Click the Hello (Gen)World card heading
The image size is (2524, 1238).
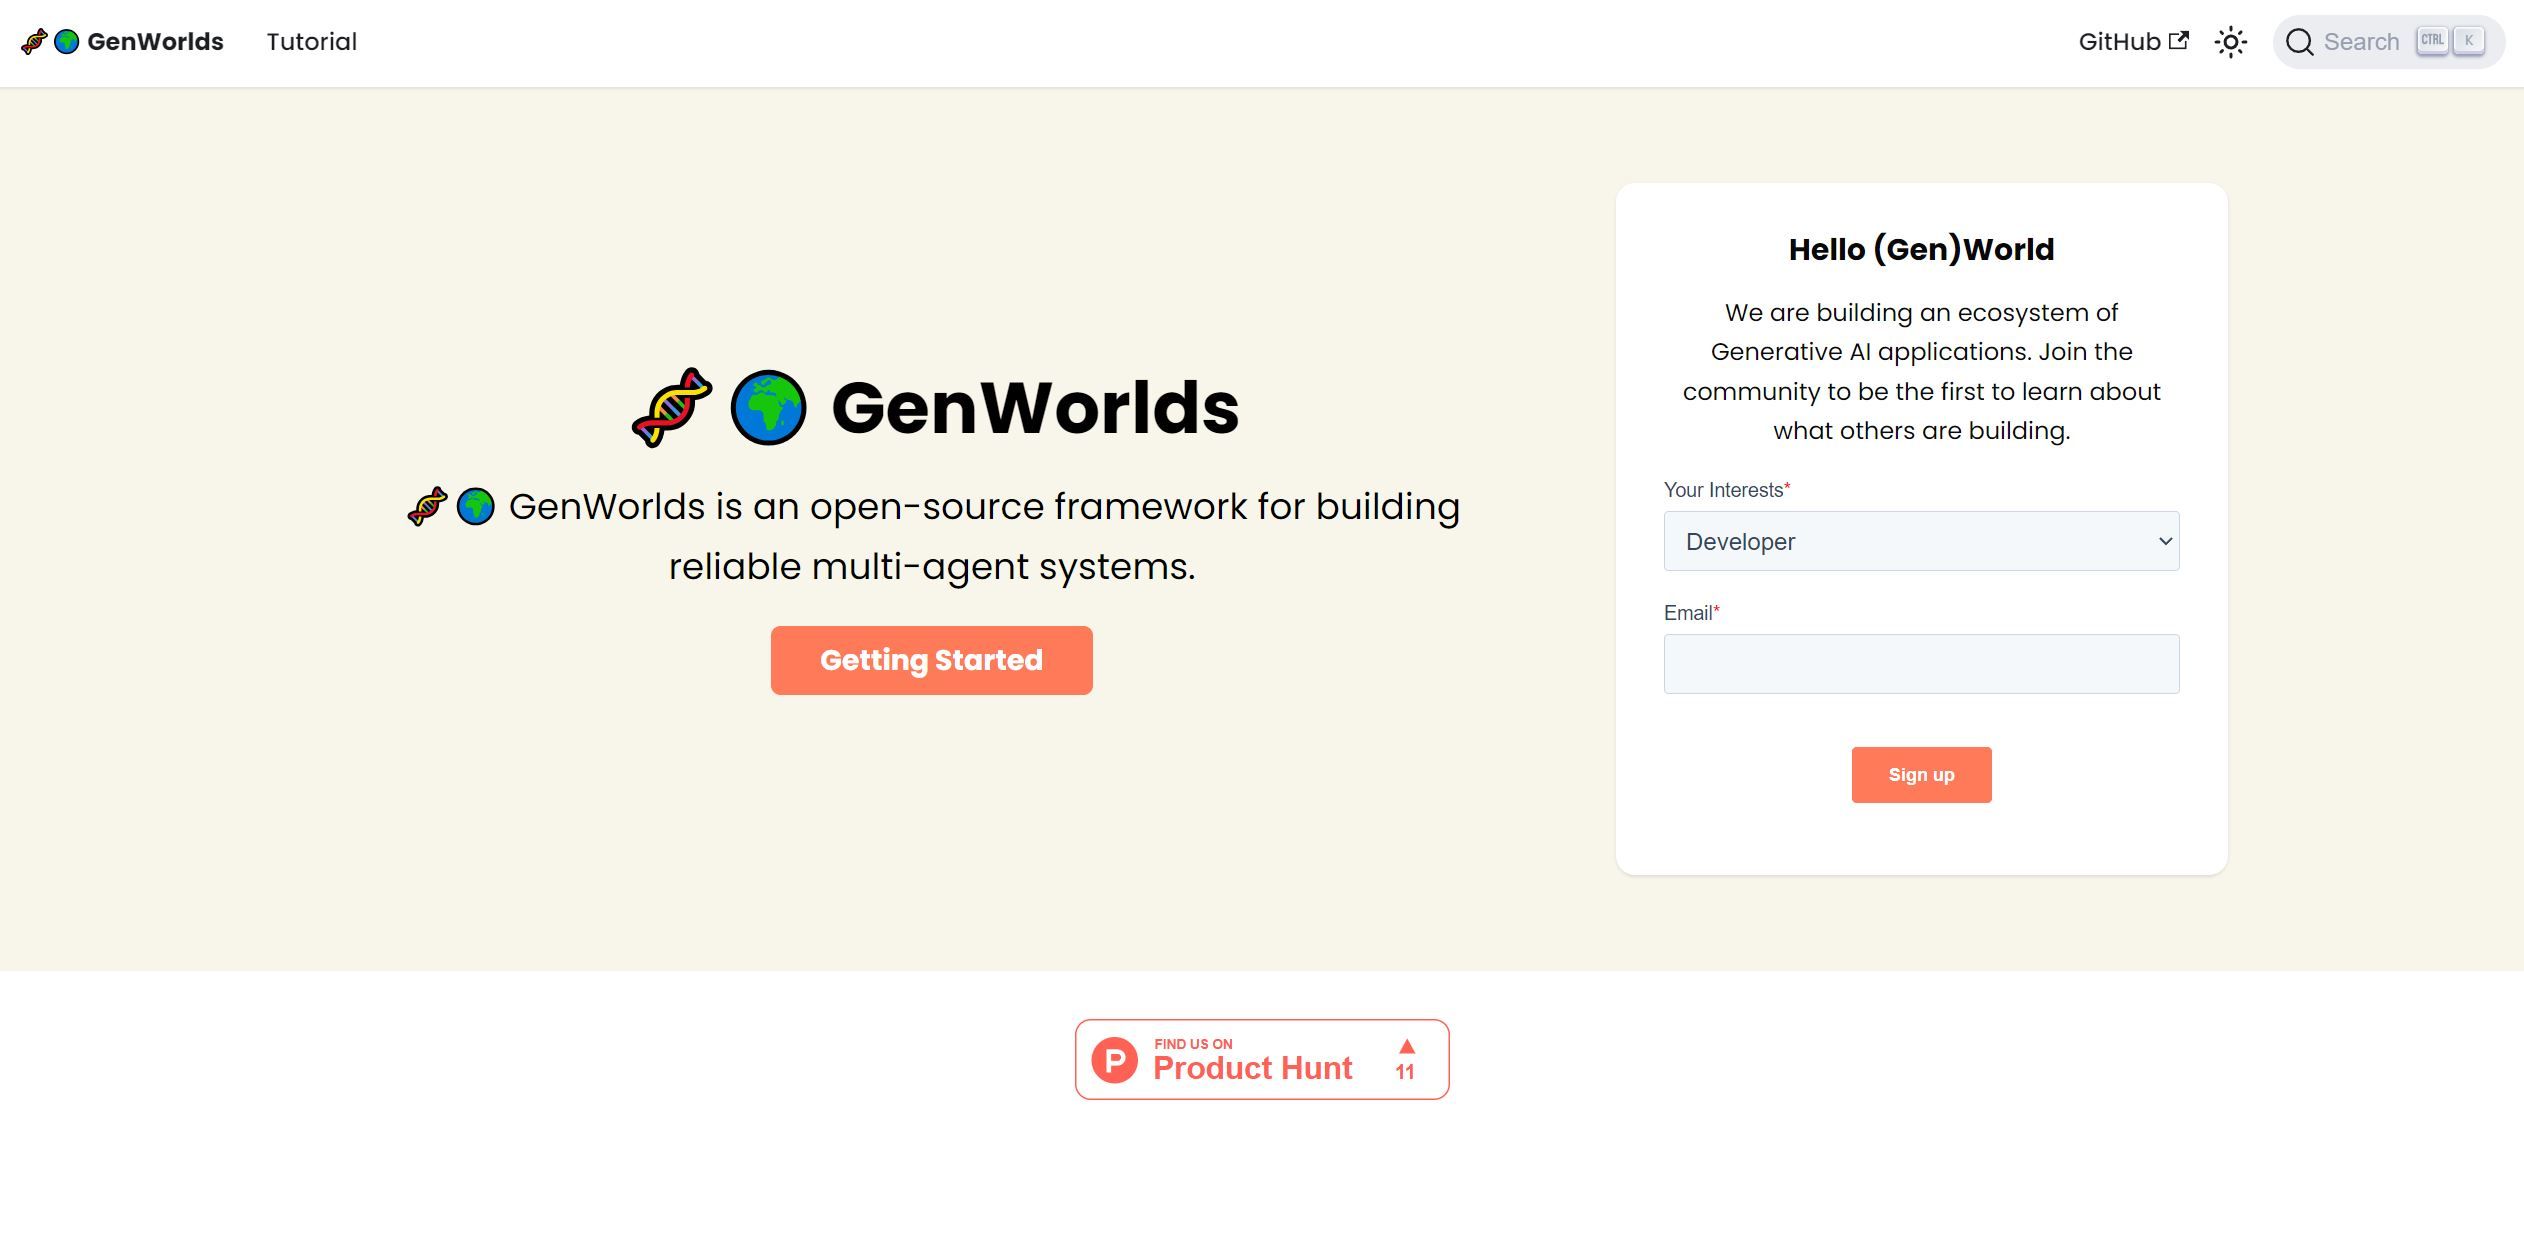[1920, 248]
